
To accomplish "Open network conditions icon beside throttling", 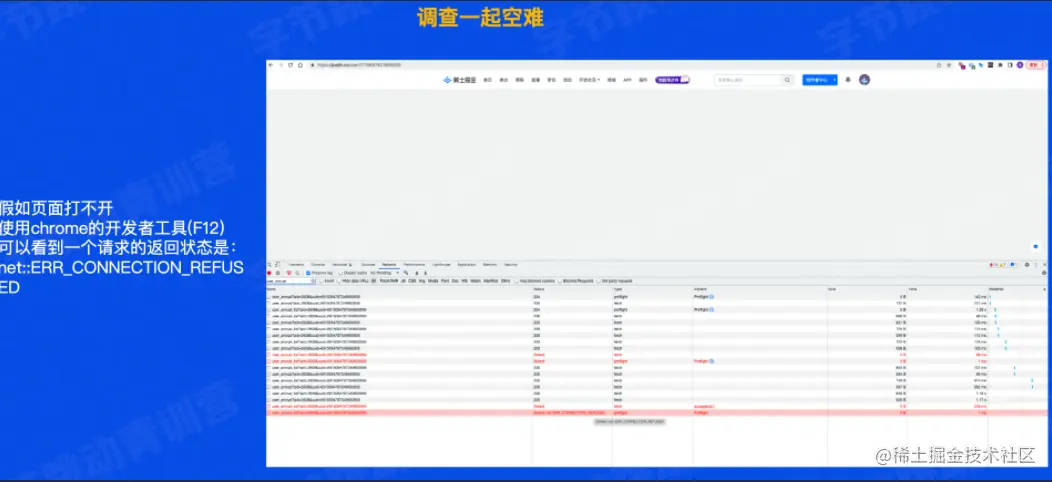I will pyautogui.click(x=406, y=273).
